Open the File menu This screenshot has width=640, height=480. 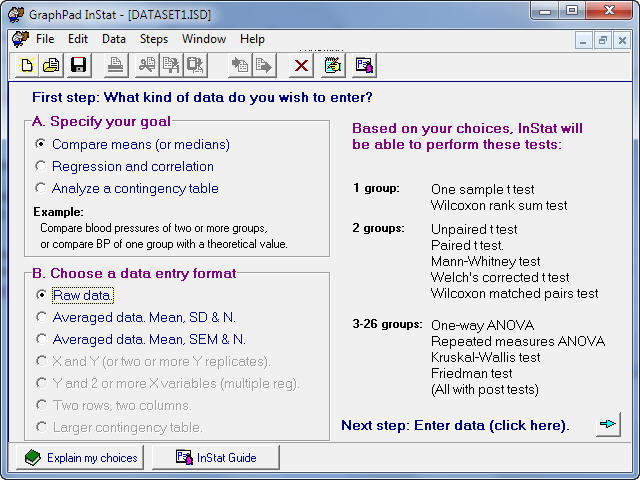[45, 39]
